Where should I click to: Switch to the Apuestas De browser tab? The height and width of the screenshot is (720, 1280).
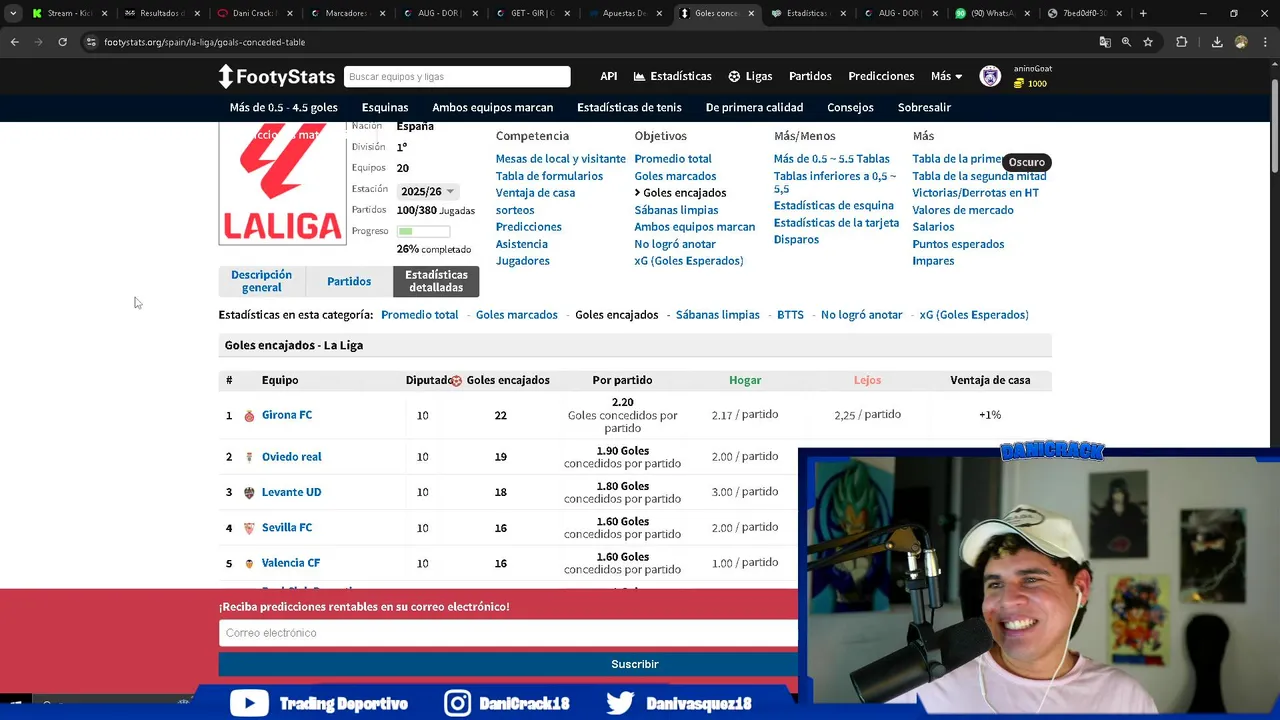coord(624,13)
